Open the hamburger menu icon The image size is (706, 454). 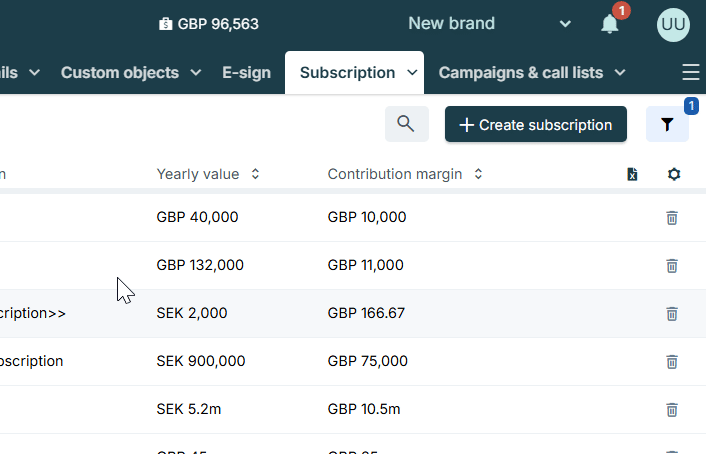691,72
